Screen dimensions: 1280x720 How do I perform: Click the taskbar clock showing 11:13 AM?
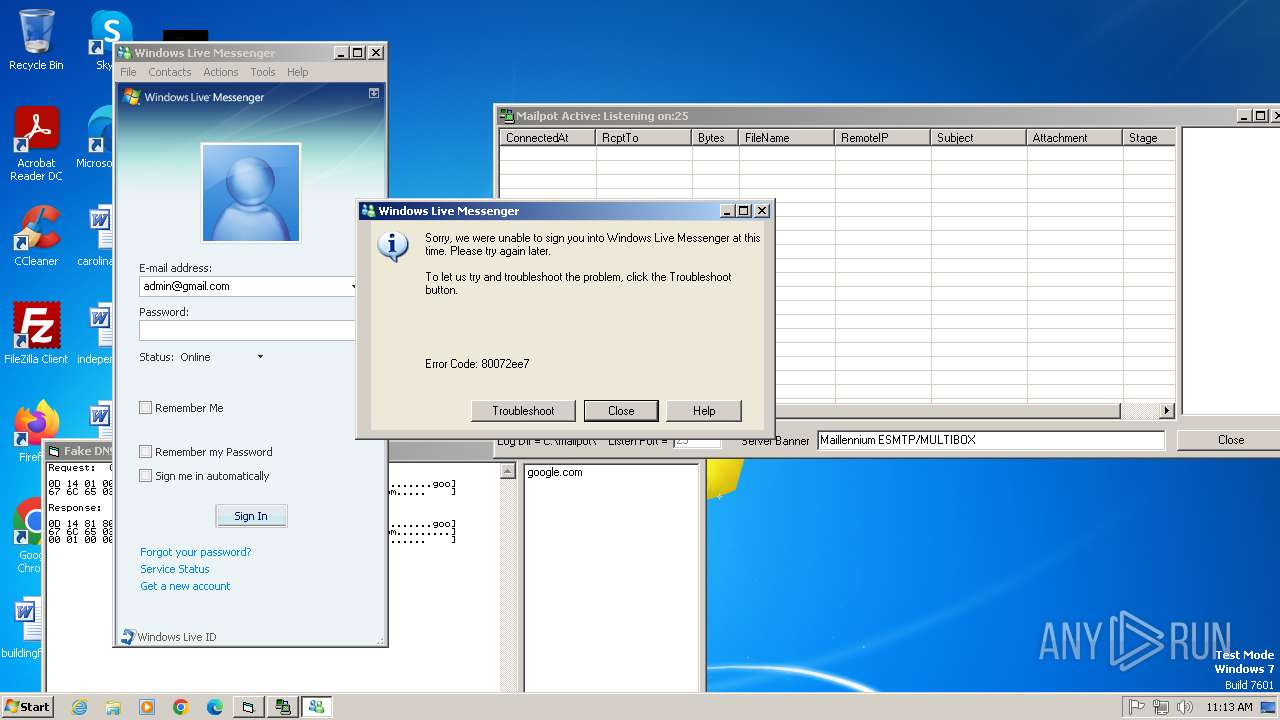coord(1229,707)
